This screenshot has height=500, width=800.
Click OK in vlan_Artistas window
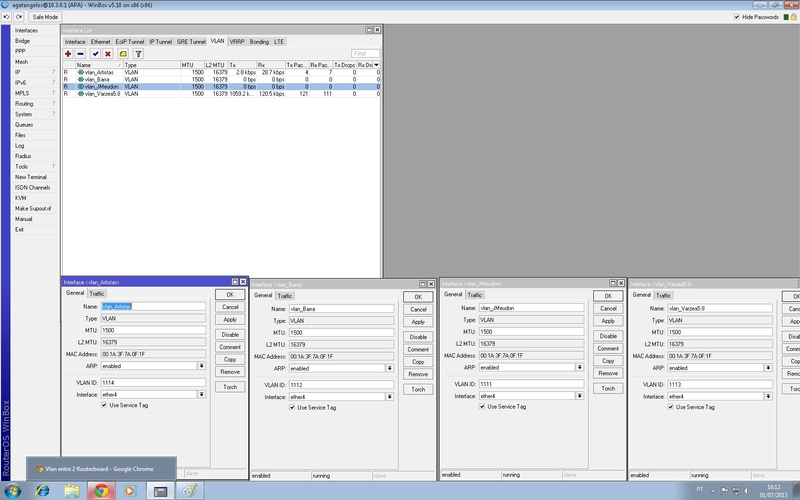(230, 294)
